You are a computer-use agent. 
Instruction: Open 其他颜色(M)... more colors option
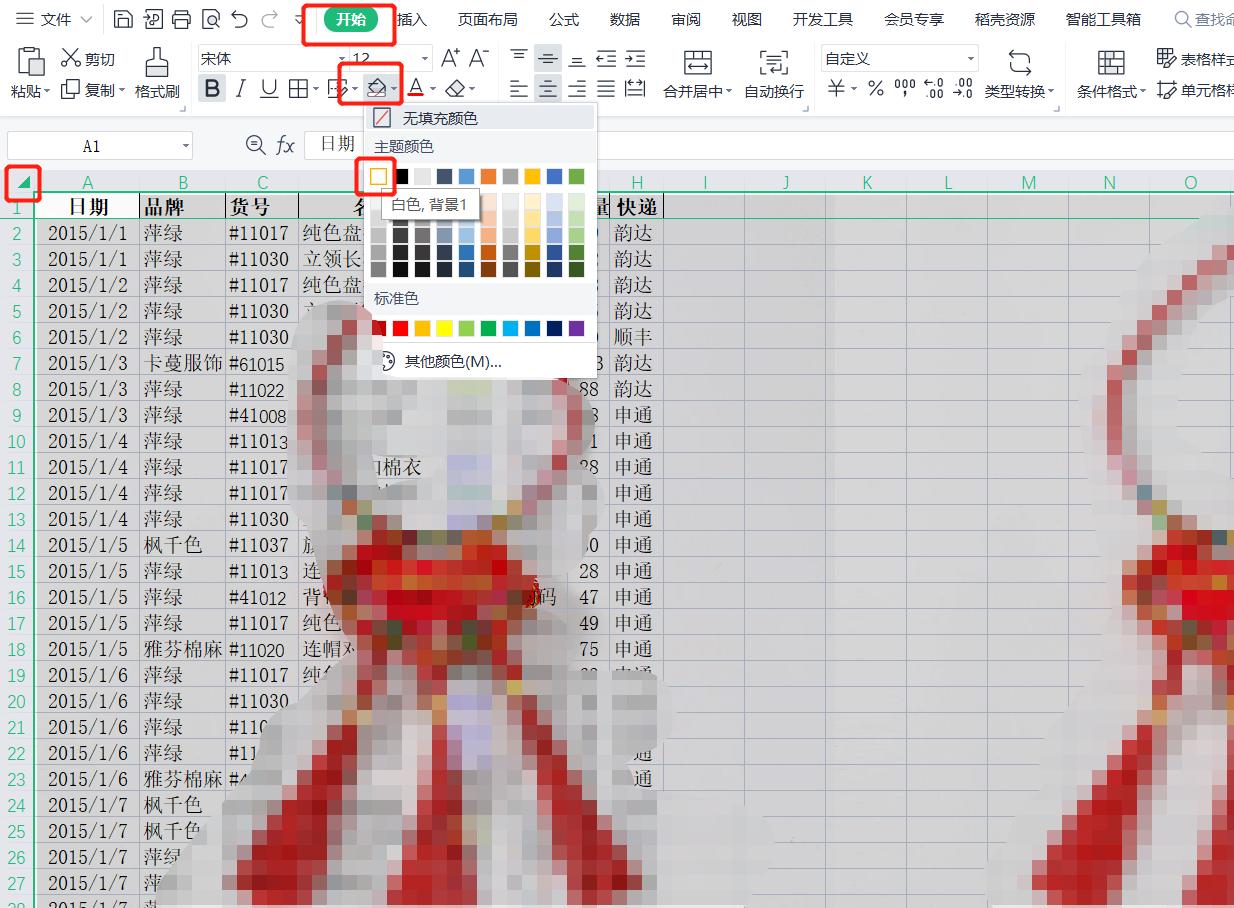point(452,361)
